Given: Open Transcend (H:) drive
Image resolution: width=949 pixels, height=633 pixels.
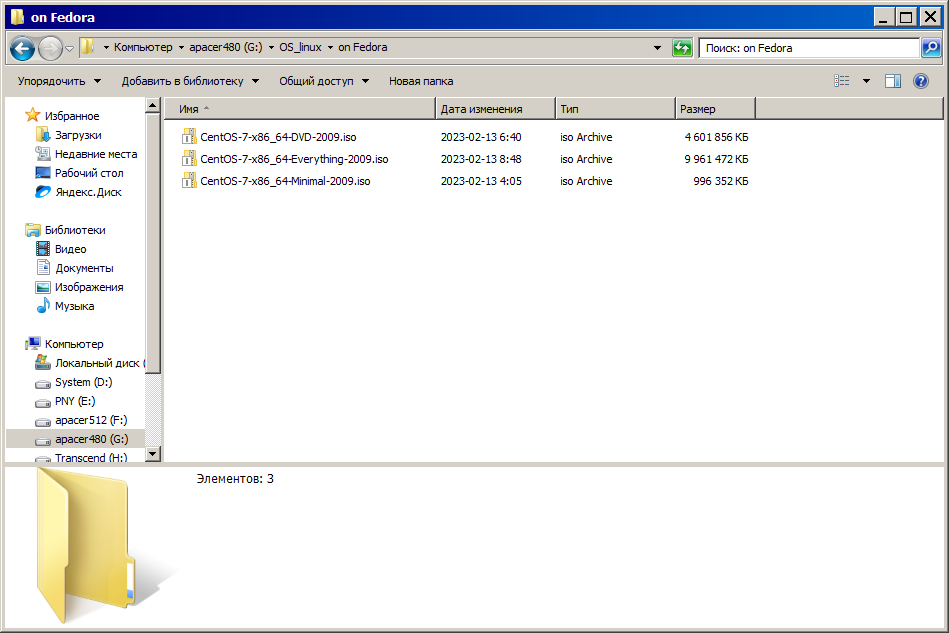Looking at the screenshot, I should point(91,457).
